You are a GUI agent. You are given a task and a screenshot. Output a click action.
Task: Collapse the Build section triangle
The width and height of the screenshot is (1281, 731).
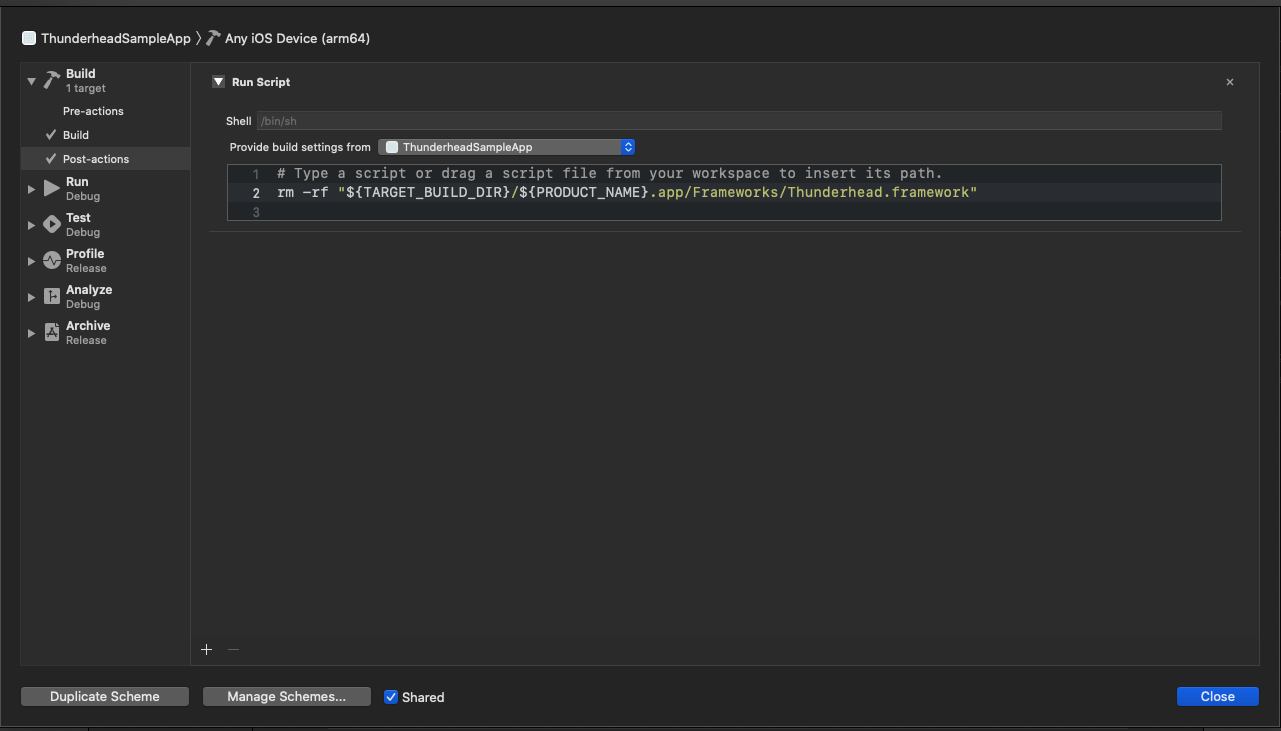tap(32, 81)
